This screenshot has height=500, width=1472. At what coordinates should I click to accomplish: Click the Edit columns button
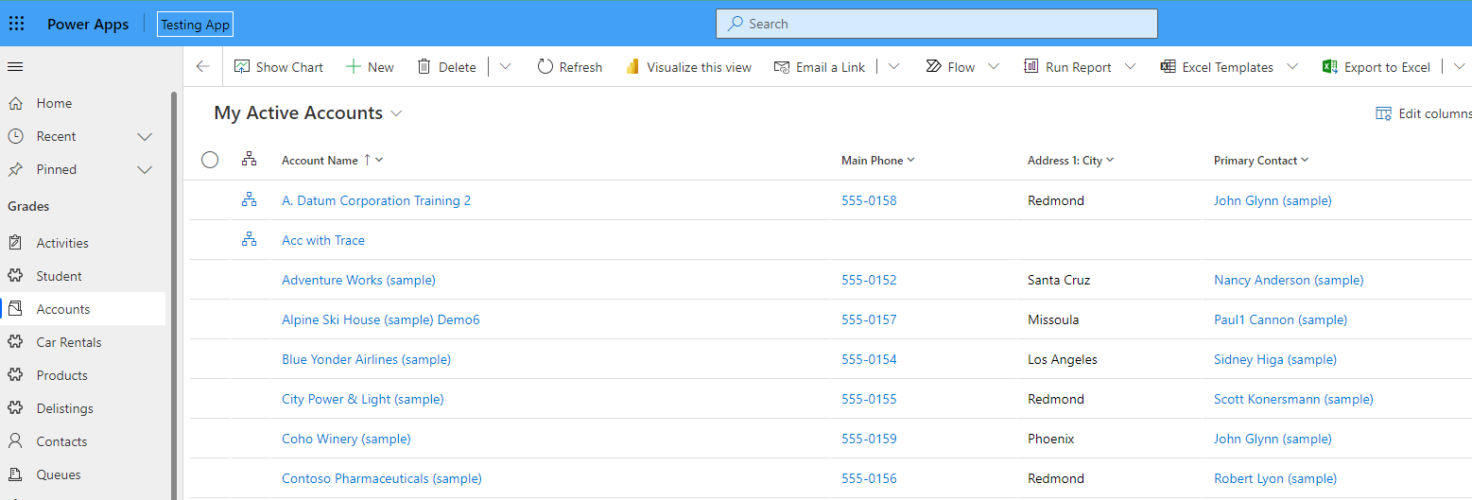[x=1423, y=114]
